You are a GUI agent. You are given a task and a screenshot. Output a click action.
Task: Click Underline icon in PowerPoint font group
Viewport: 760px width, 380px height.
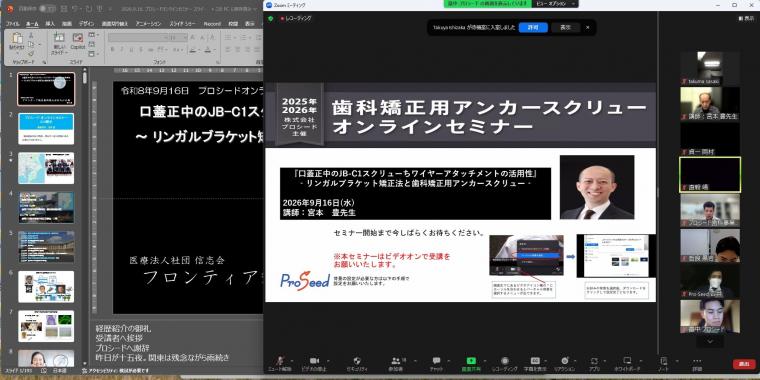click(131, 50)
